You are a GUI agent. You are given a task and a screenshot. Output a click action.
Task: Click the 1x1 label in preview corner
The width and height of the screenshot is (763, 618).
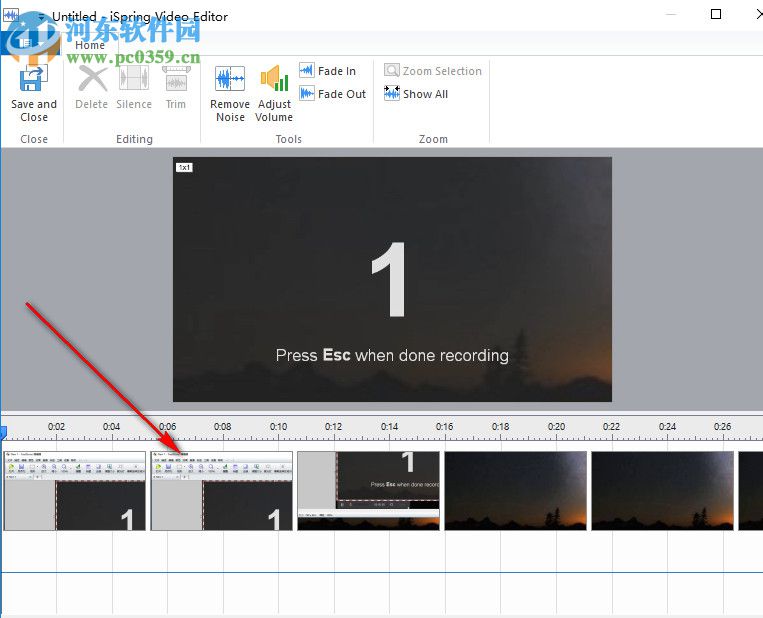pyautogui.click(x=184, y=167)
